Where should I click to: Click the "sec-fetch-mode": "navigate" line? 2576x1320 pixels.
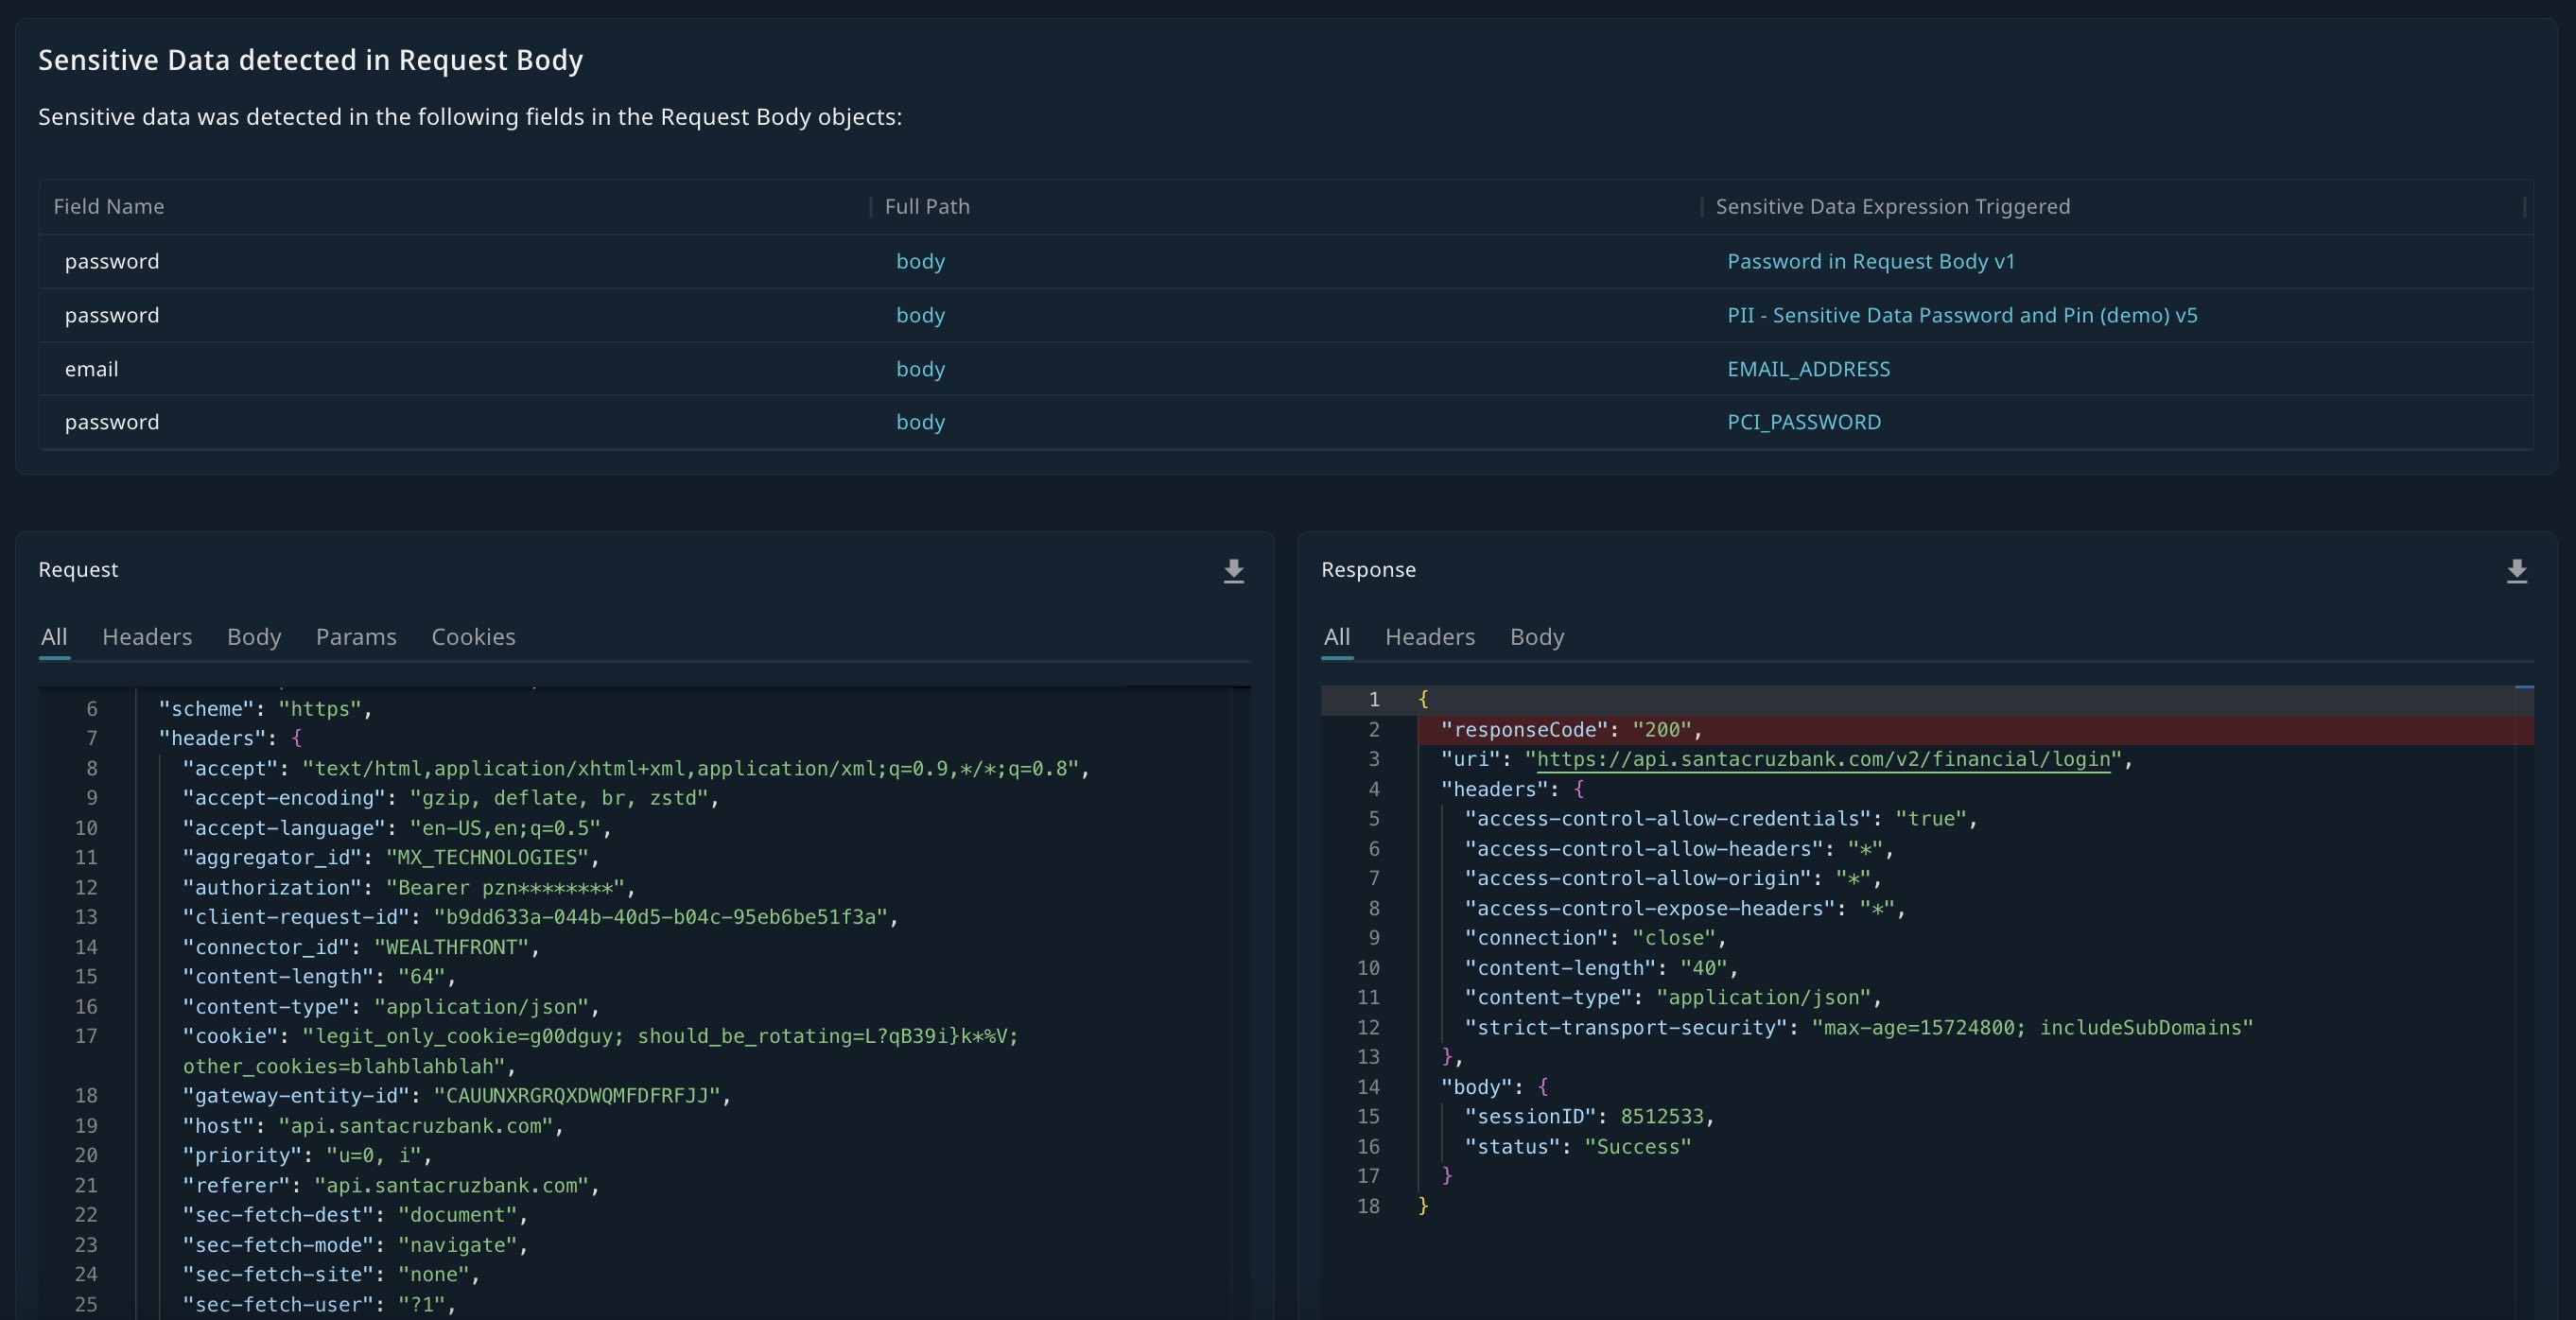pyautogui.click(x=355, y=1245)
